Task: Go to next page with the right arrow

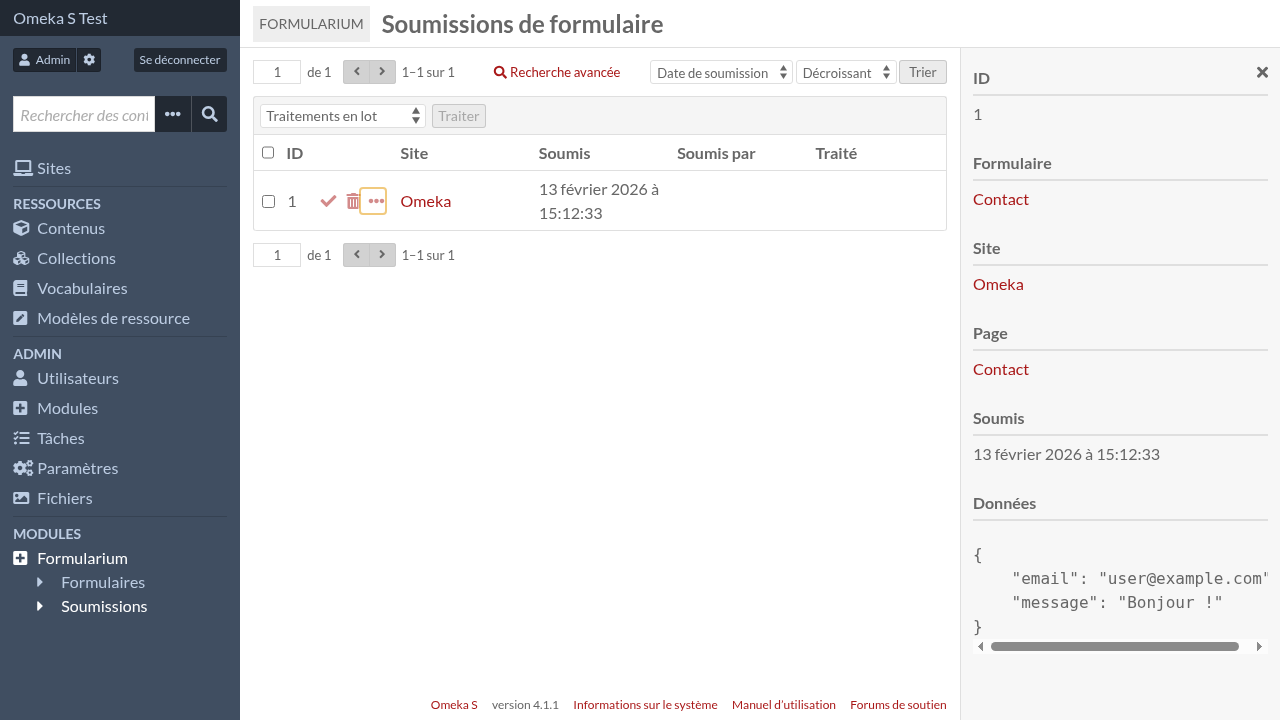Action: pyautogui.click(x=382, y=72)
